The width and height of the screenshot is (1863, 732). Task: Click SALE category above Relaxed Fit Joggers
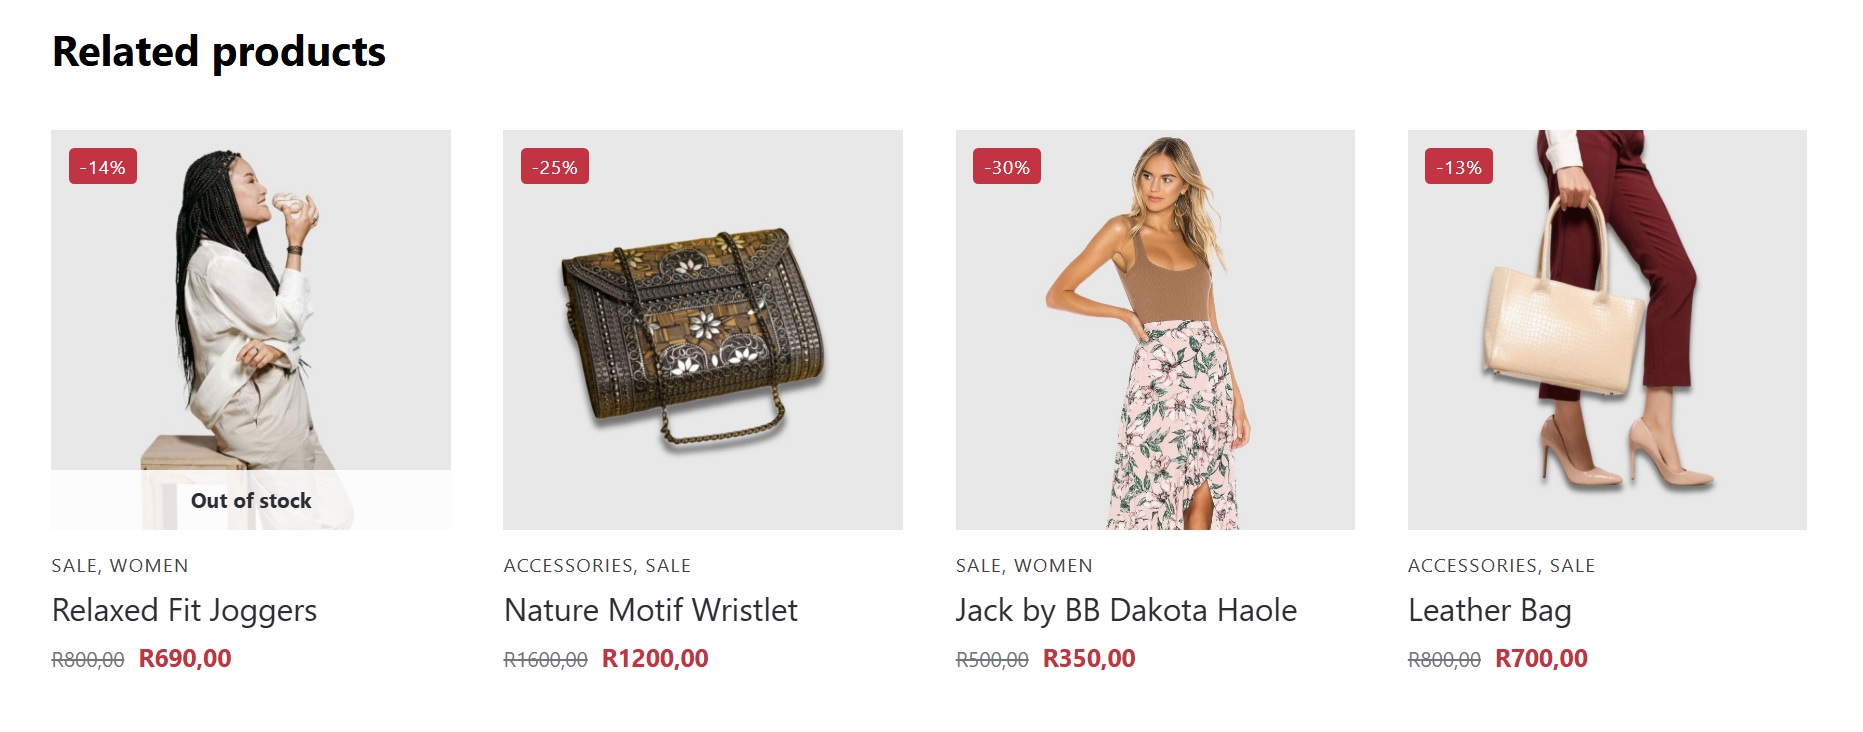point(74,566)
